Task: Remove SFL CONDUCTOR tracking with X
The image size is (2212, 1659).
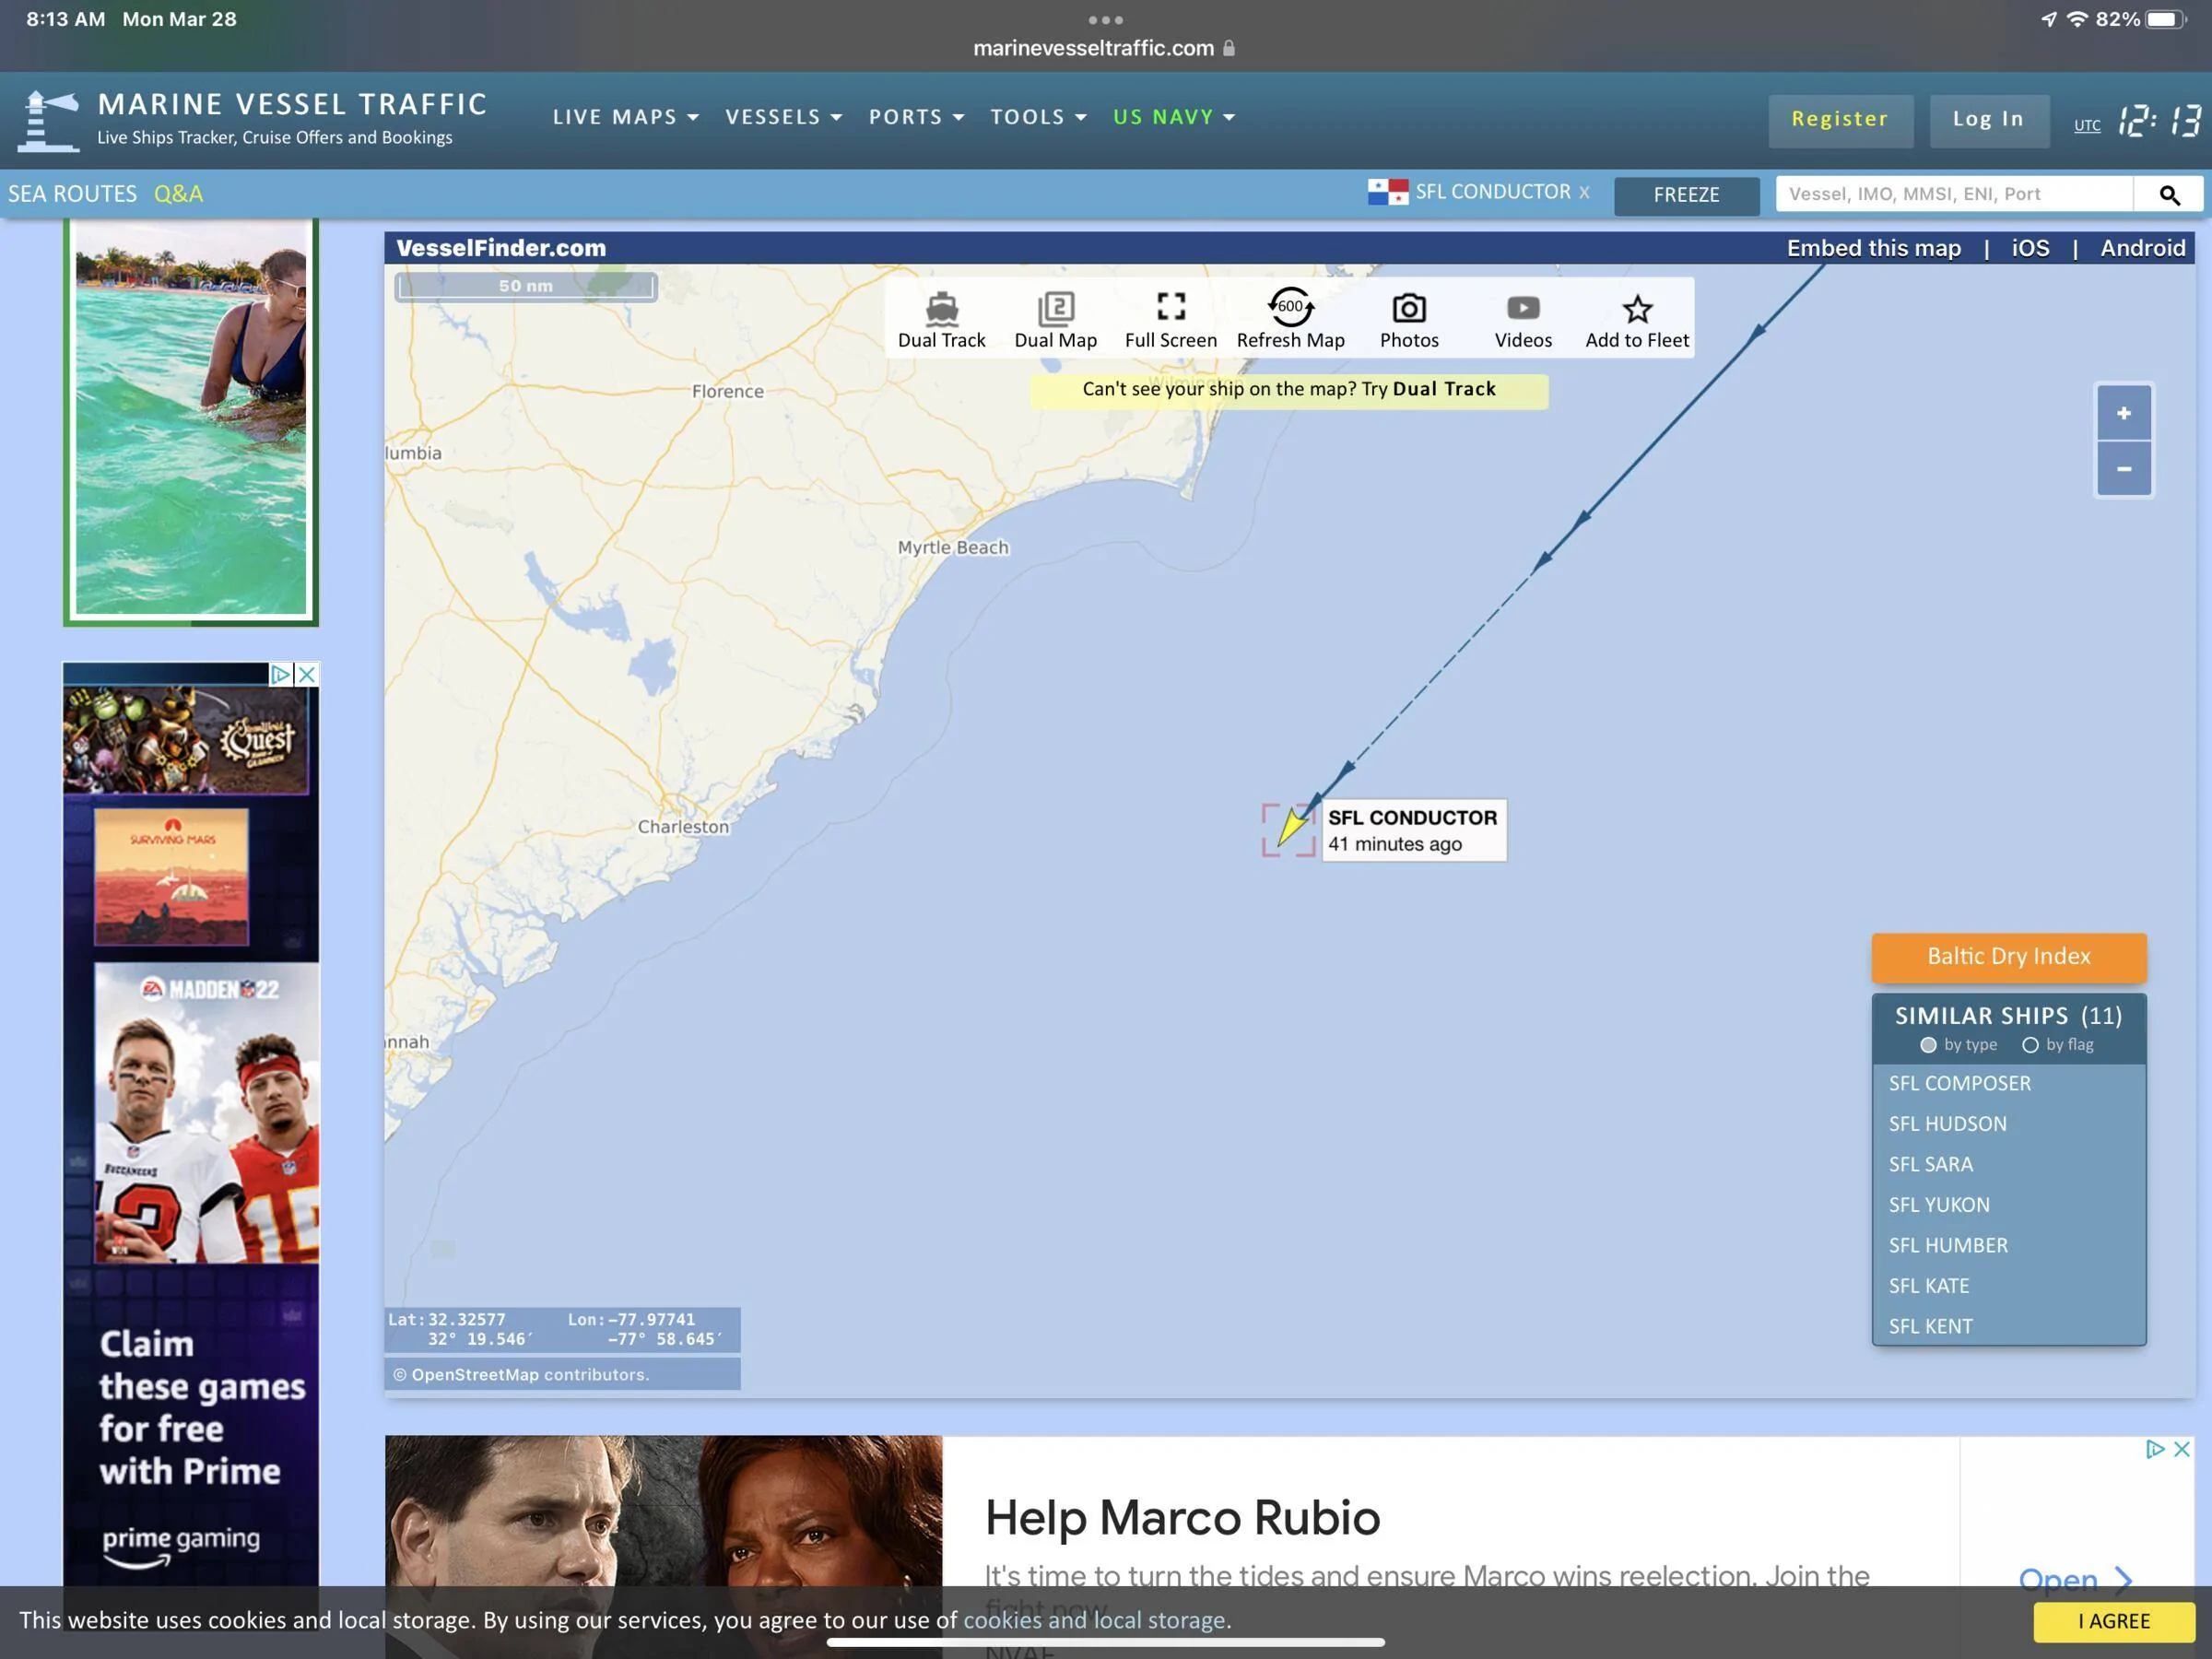Action: (x=1584, y=192)
